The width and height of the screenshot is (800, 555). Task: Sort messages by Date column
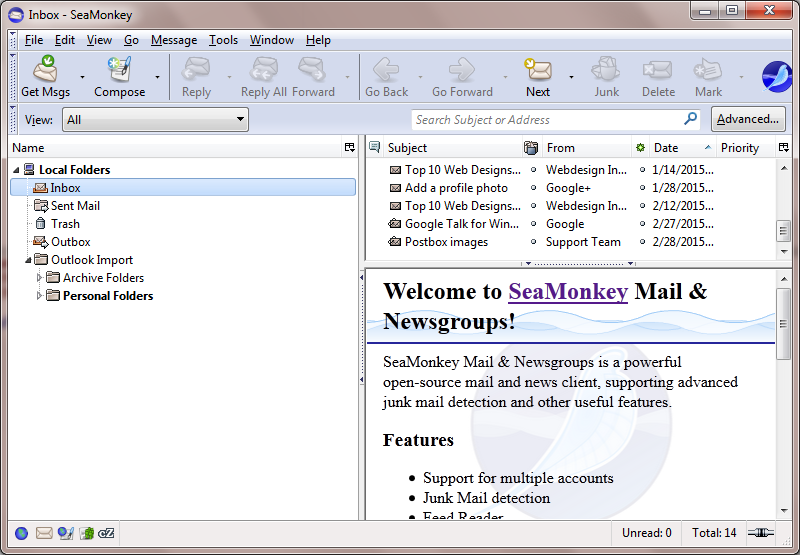pyautogui.click(x=682, y=148)
